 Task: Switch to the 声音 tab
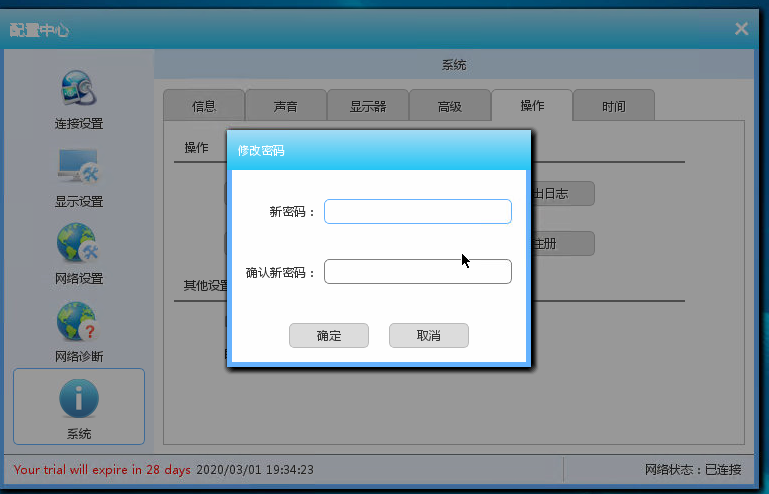coord(286,106)
